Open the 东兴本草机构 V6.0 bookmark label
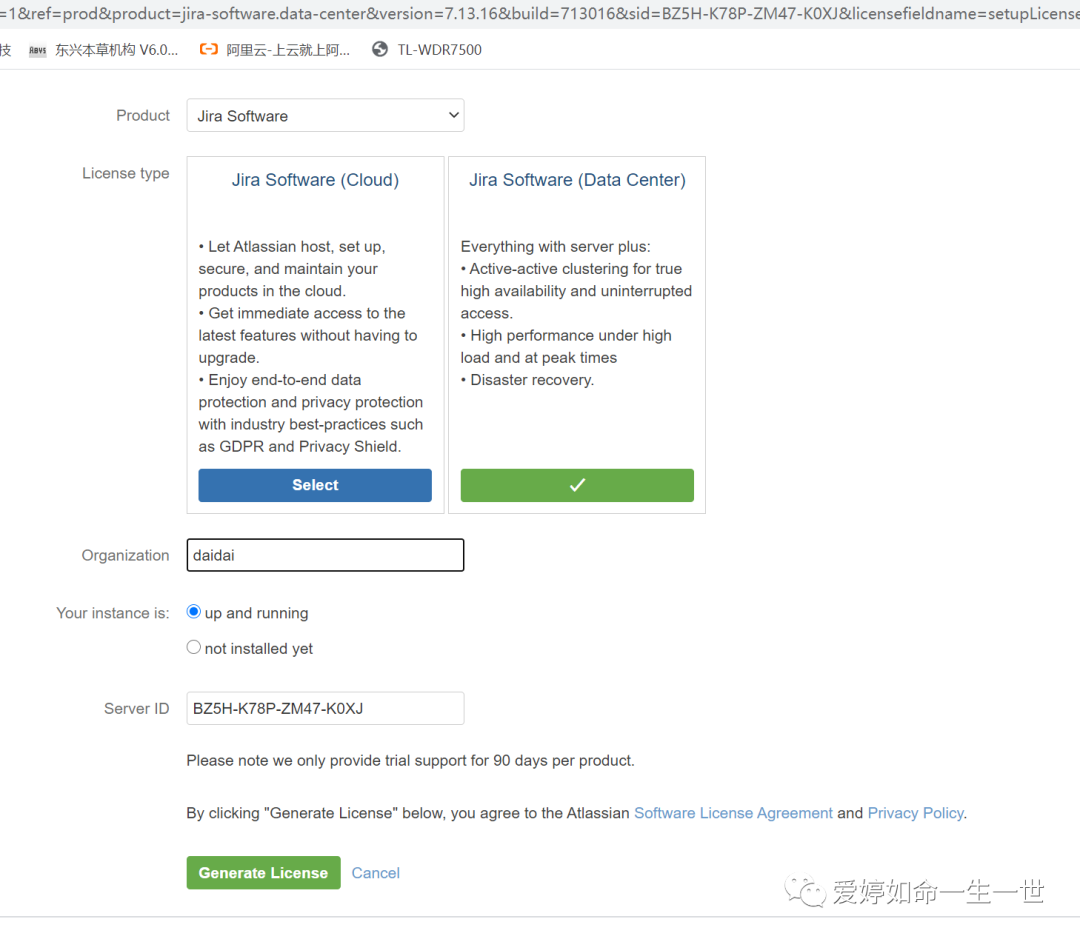The image size is (1080, 939). [x=116, y=50]
